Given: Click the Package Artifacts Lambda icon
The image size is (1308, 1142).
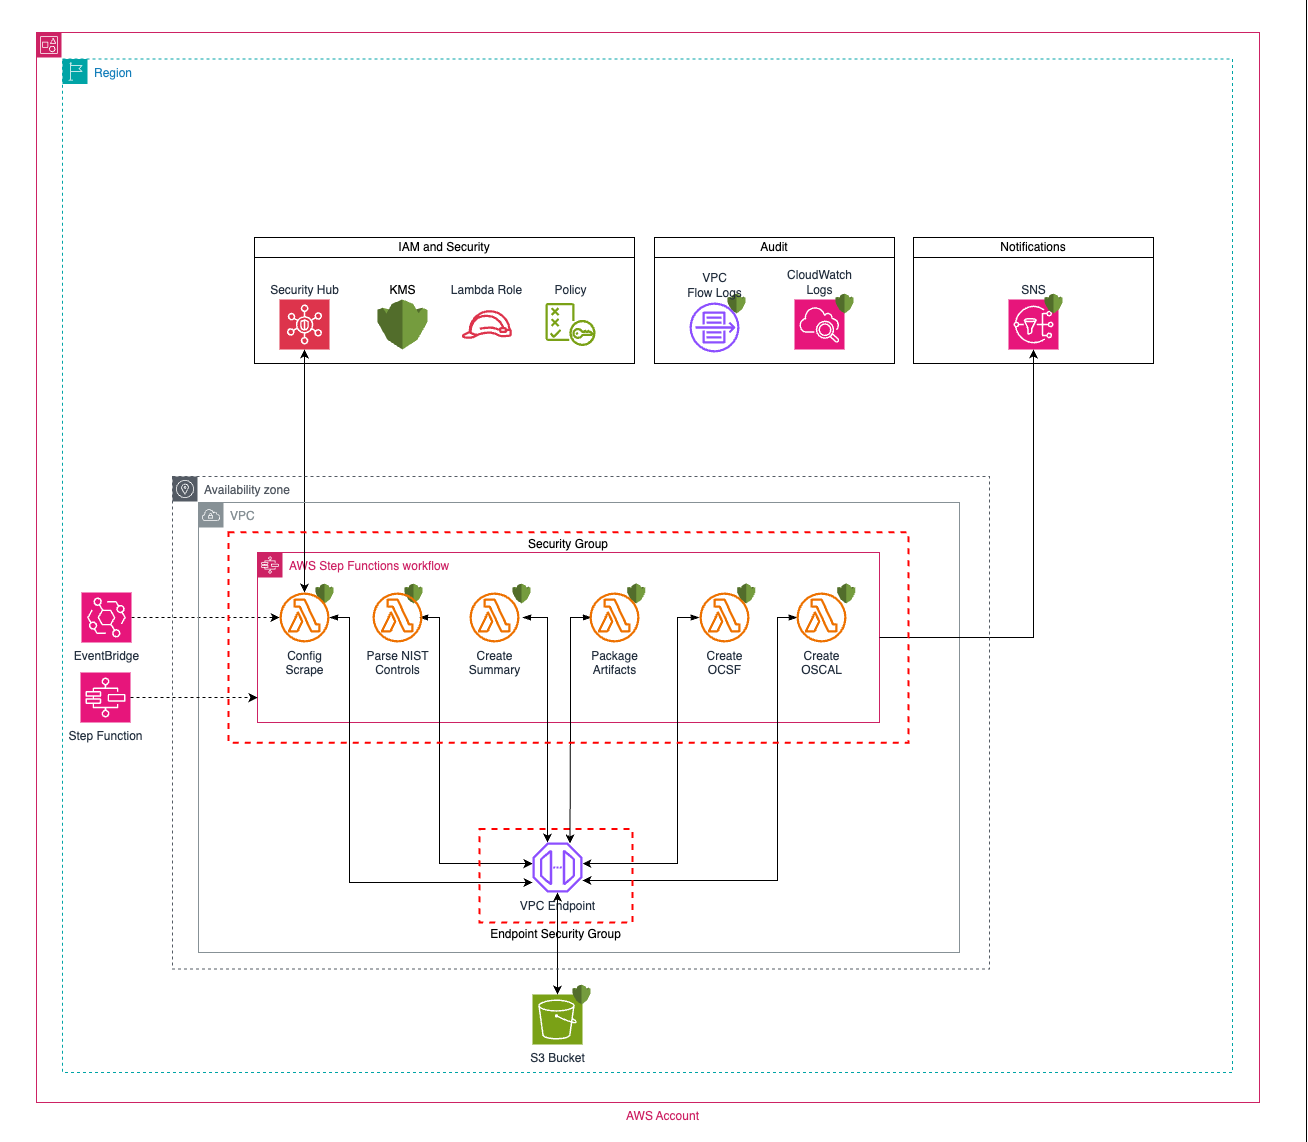Looking at the screenshot, I should pyautogui.click(x=614, y=618).
